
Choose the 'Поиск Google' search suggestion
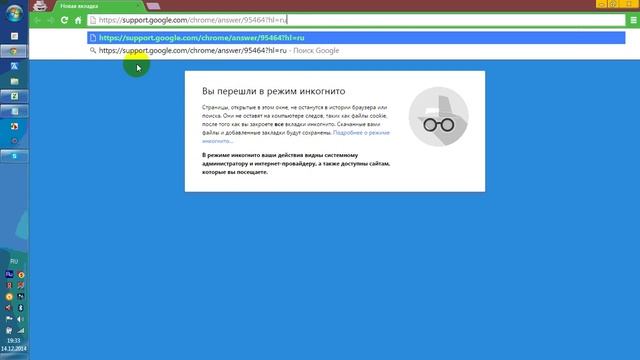(x=356, y=51)
